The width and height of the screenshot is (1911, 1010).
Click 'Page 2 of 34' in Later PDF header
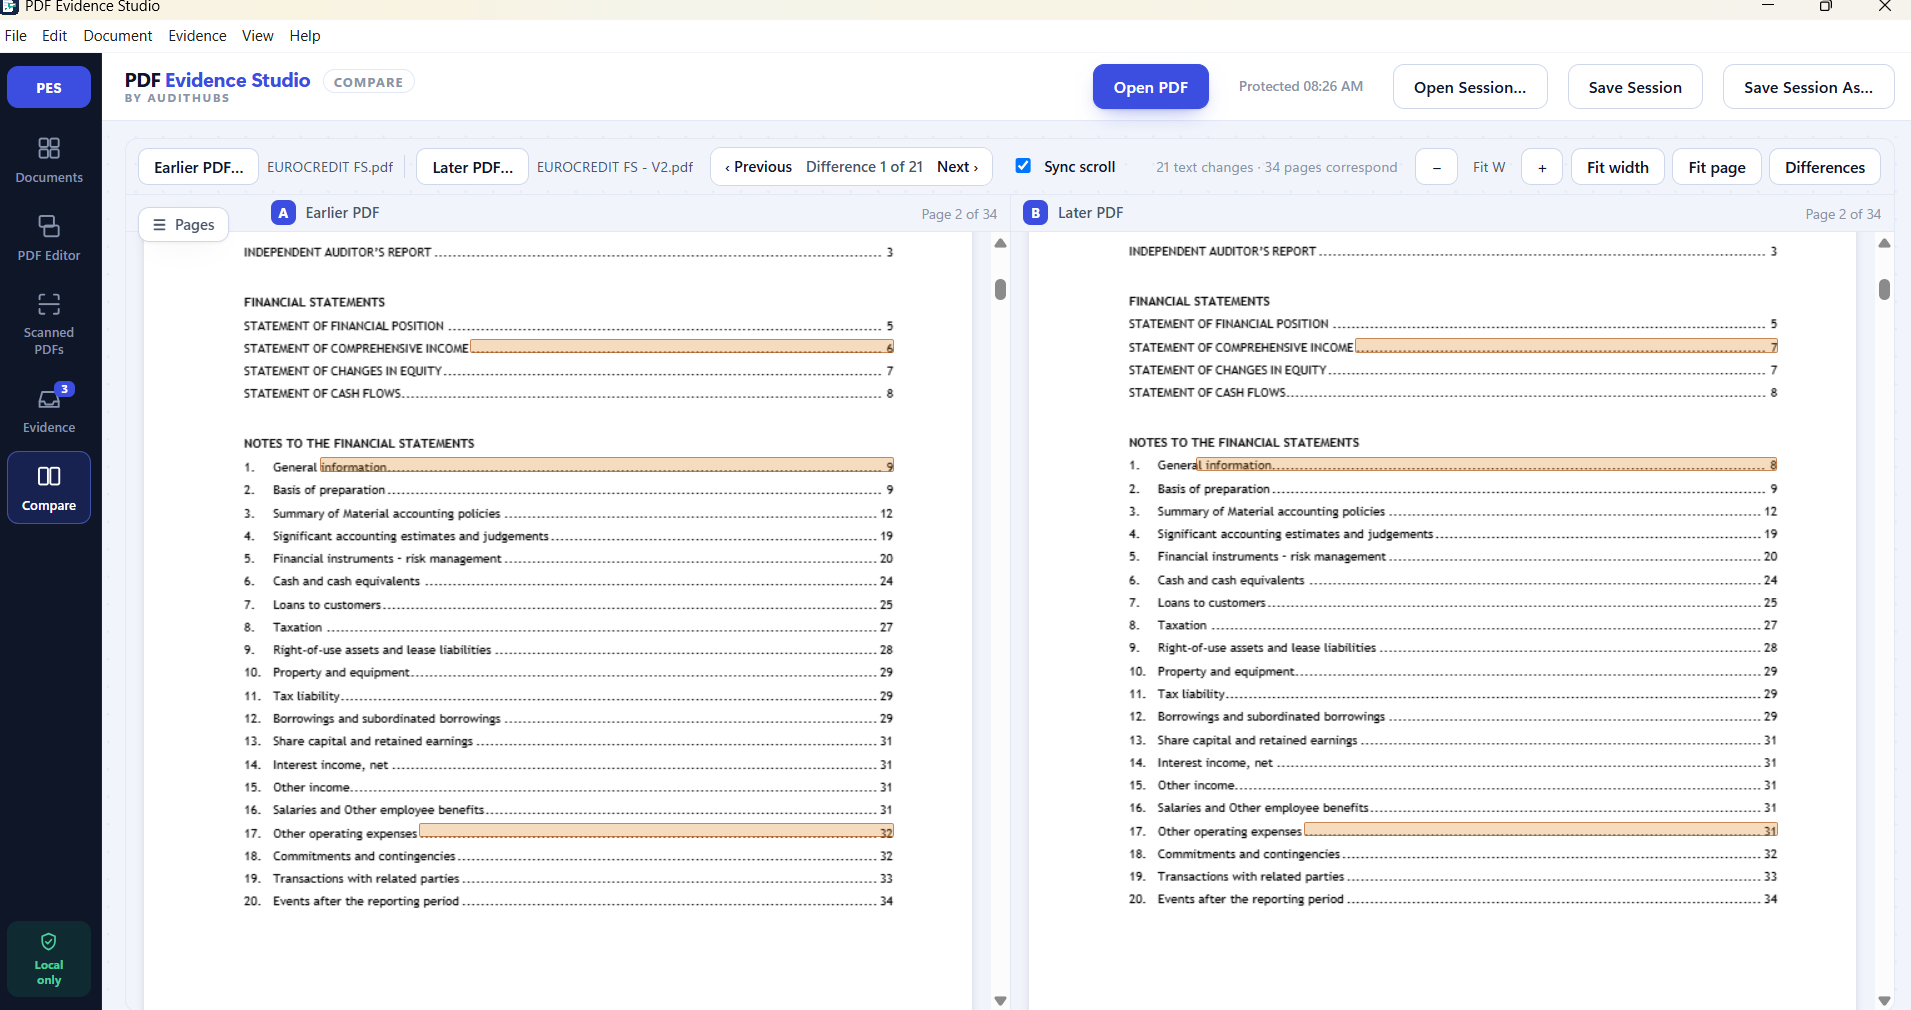pyautogui.click(x=1843, y=214)
